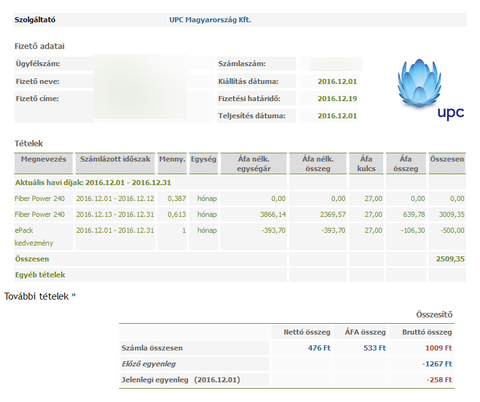Select the ÁFA összeg value 533 Ft
This screenshot has height=402, width=480.
pyautogui.click(x=374, y=348)
